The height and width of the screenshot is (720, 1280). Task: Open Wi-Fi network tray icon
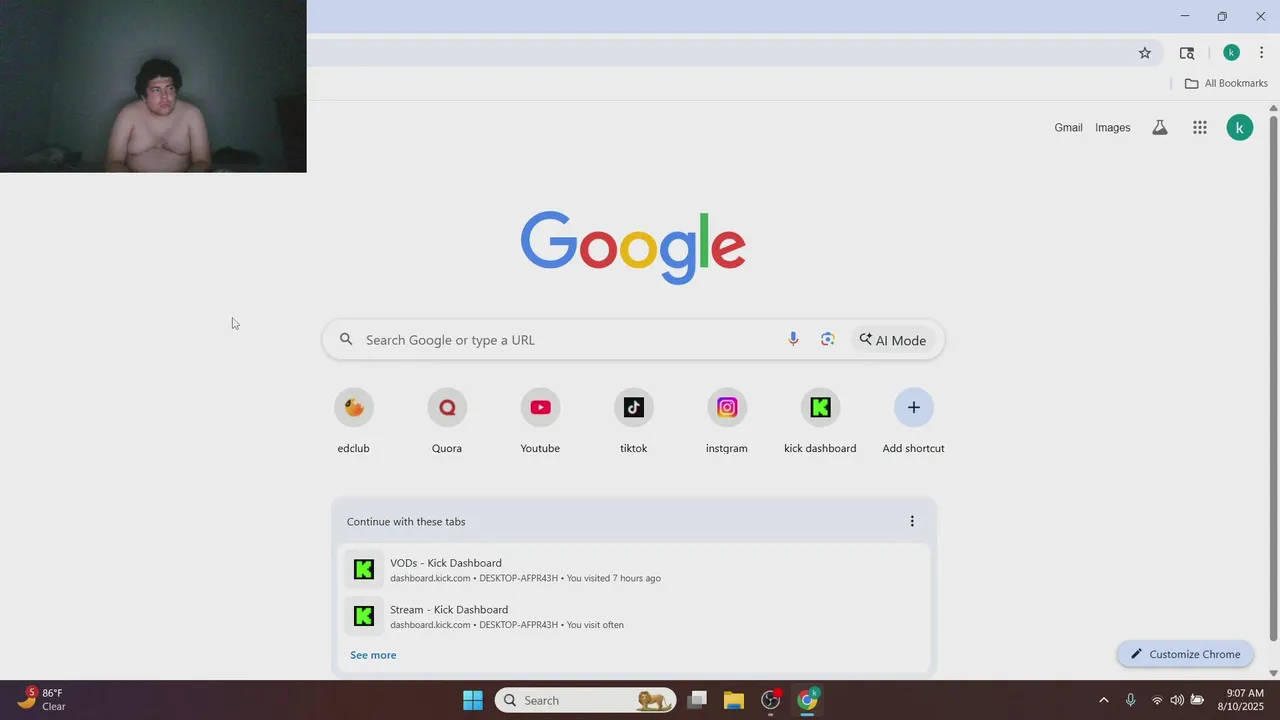1157,700
